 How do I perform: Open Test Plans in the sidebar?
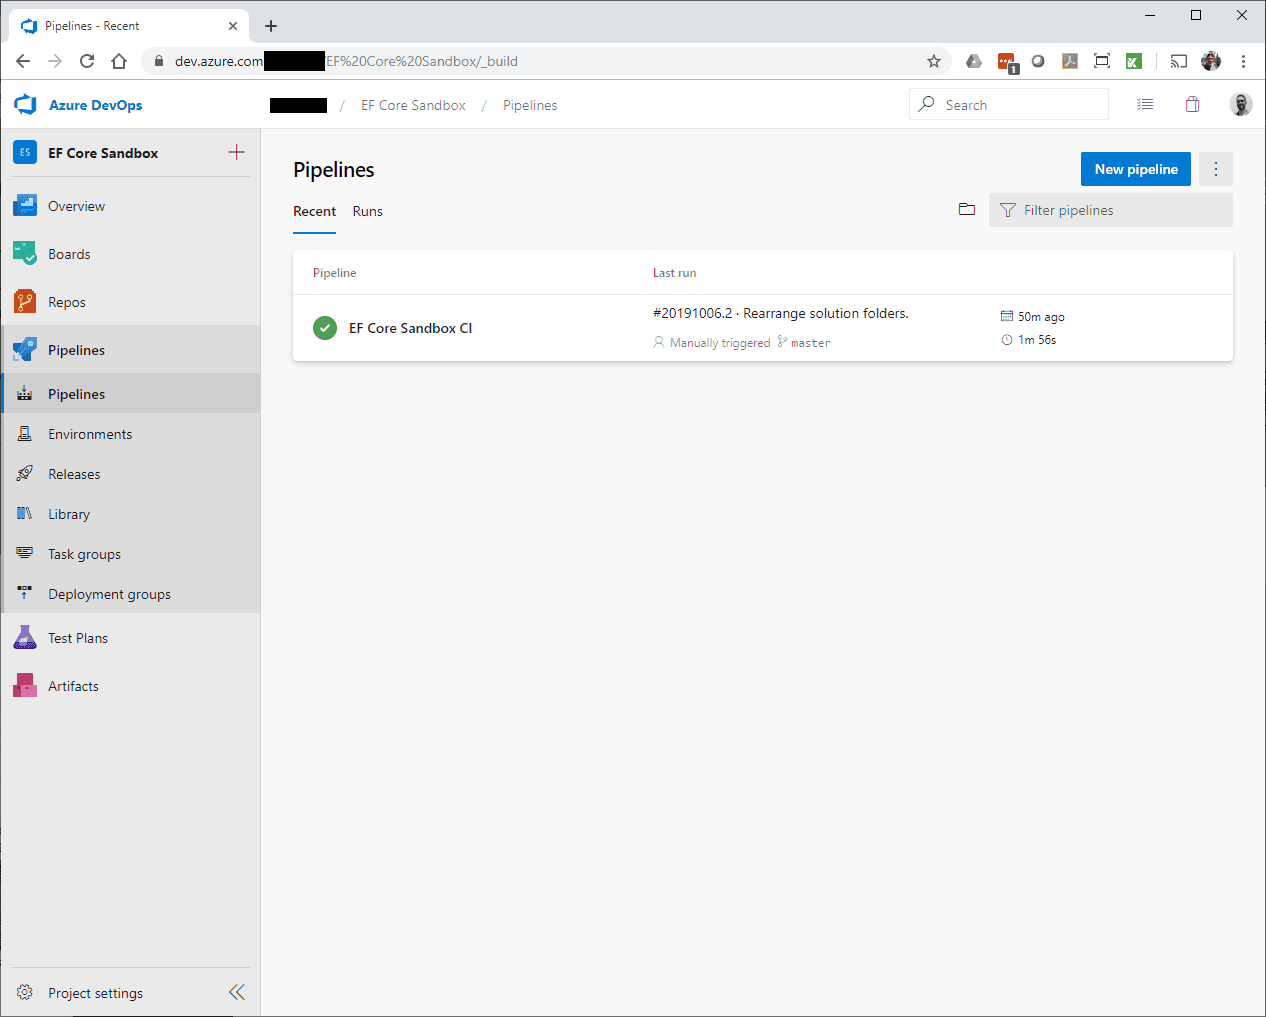[77, 638]
